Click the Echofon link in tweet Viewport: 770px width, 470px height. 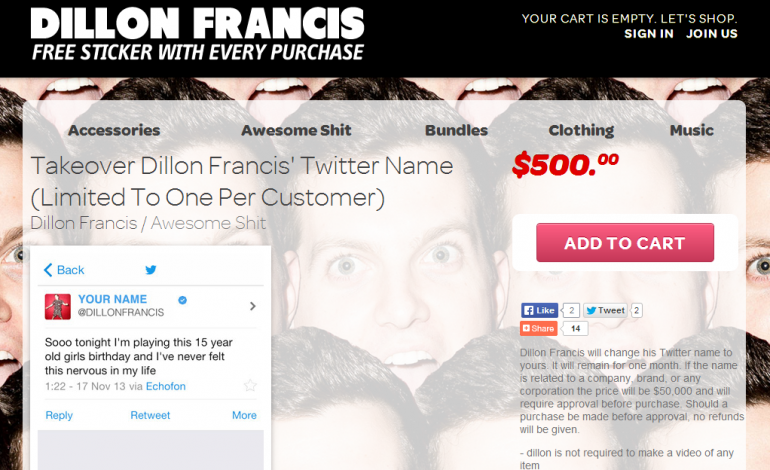(x=165, y=387)
